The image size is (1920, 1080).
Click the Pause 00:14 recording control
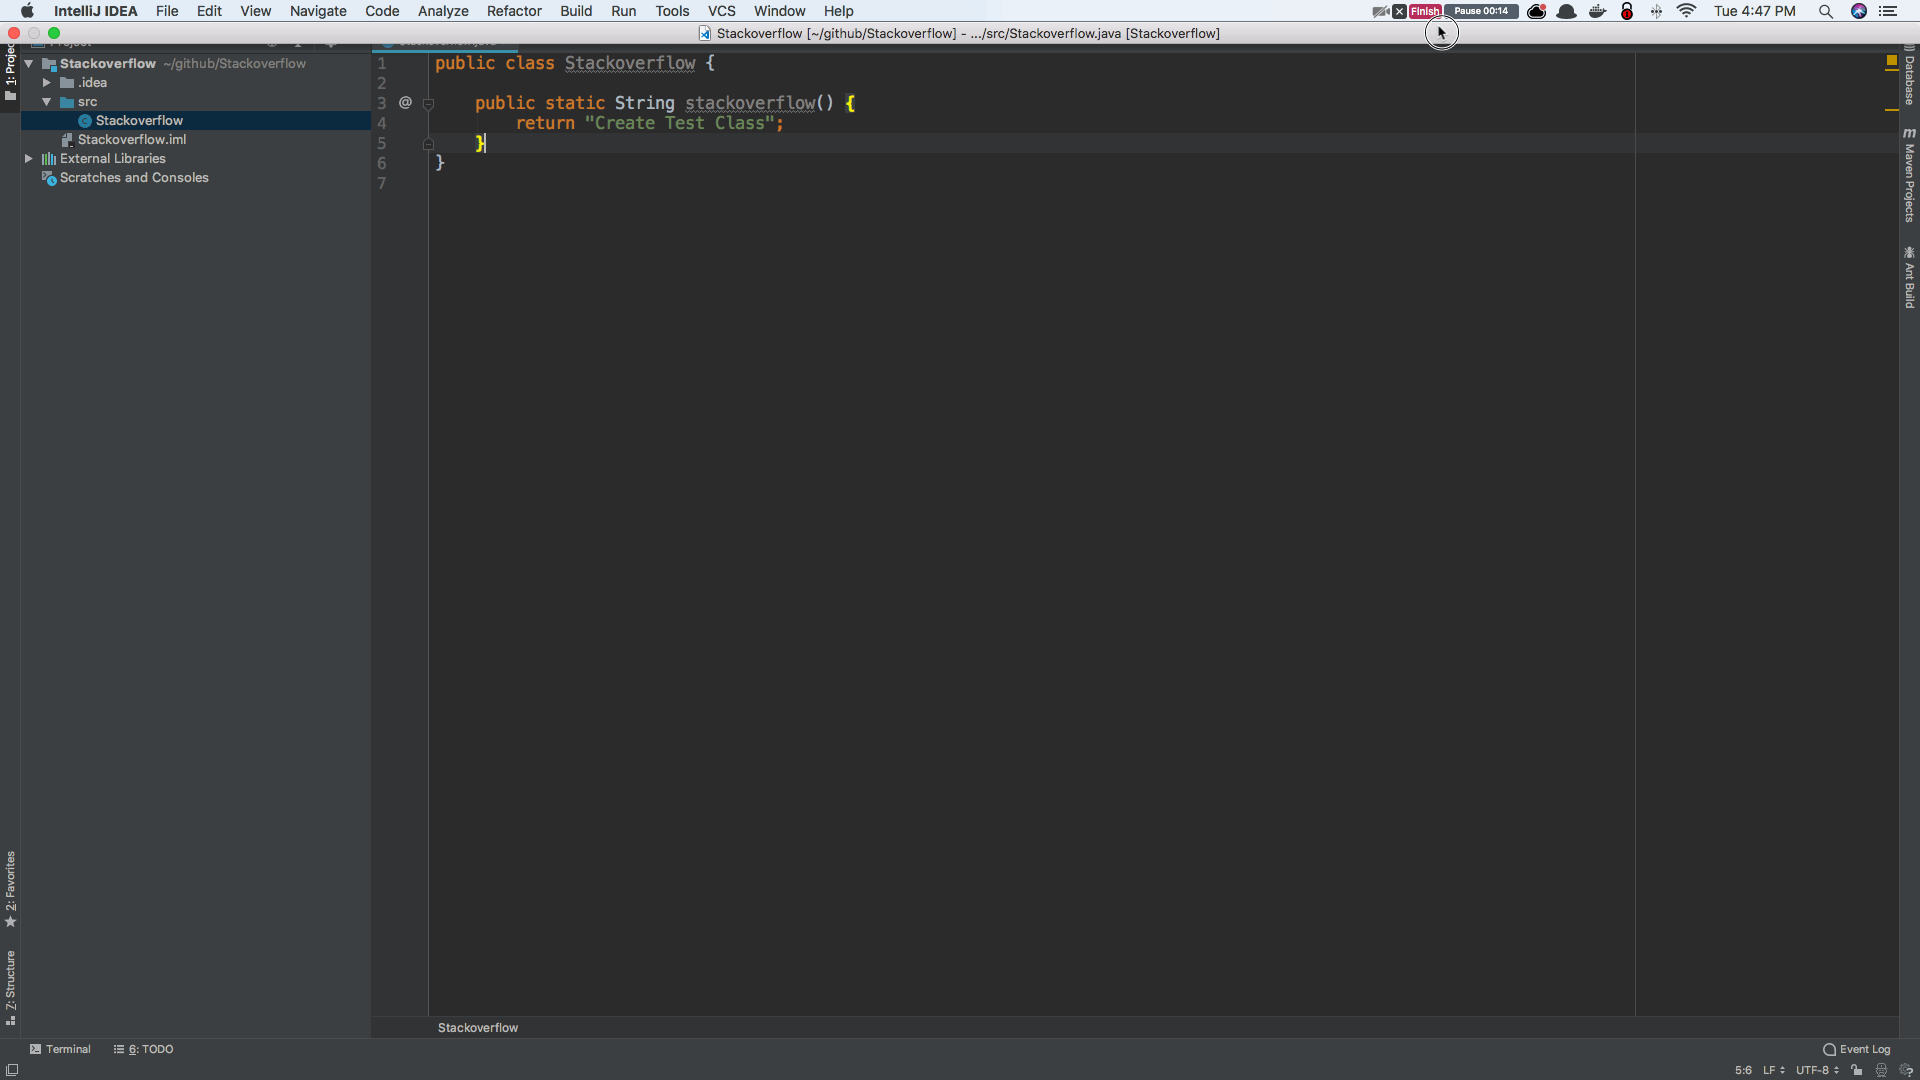pos(1480,11)
